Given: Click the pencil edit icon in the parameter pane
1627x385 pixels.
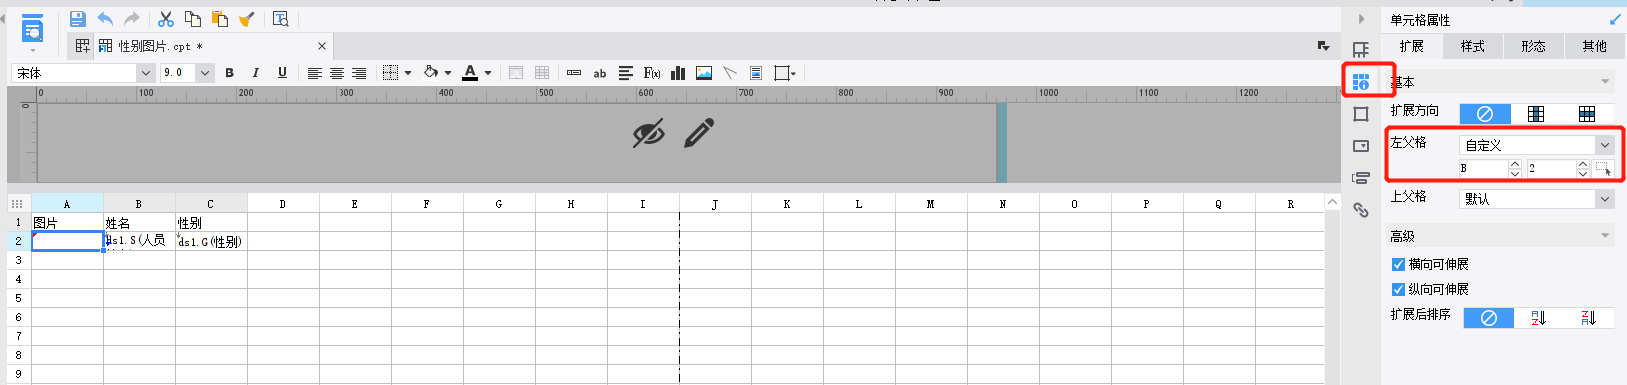Looking at the screenshot, I should pyautogui.click(x=699, y=133).
